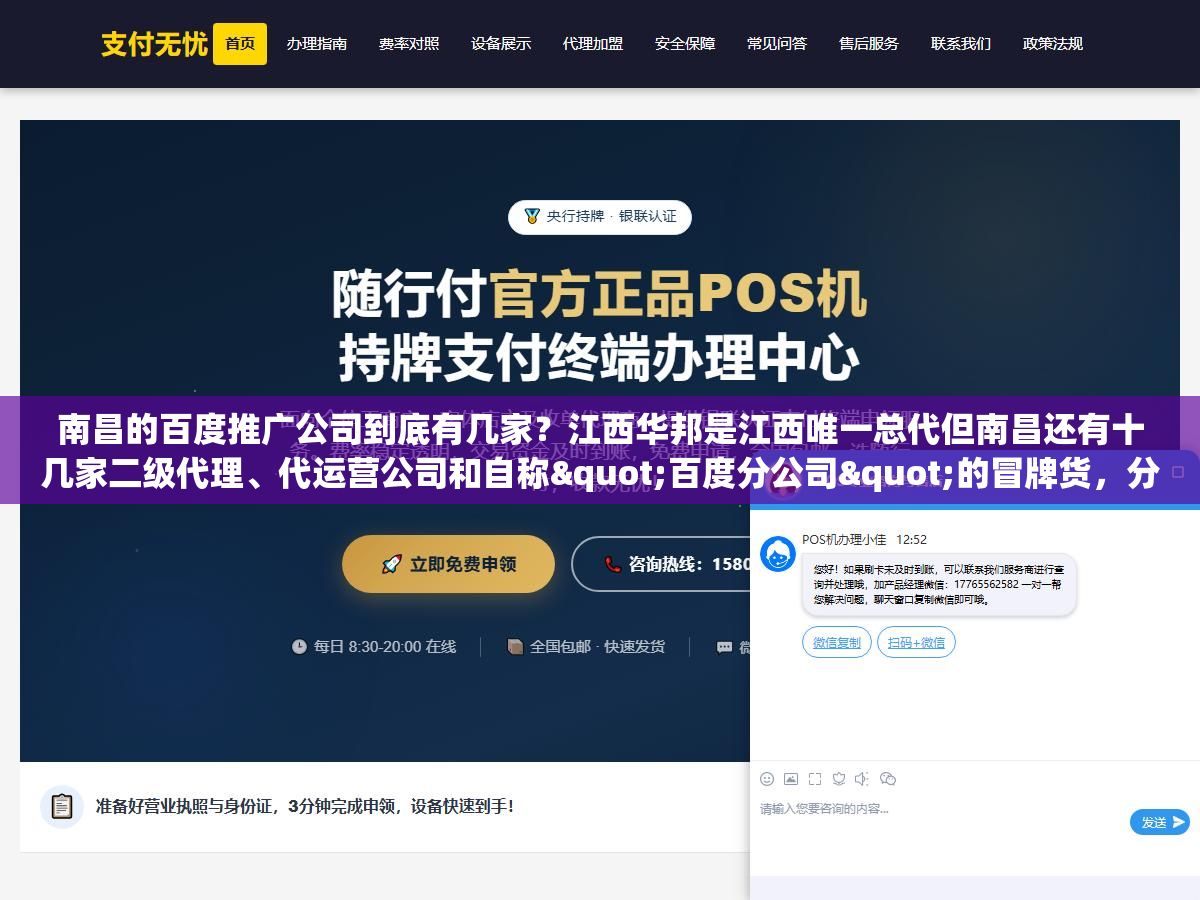Click the chat message bubble text
Viewport: 1200px width, 900px height.
tap(938, 584)
